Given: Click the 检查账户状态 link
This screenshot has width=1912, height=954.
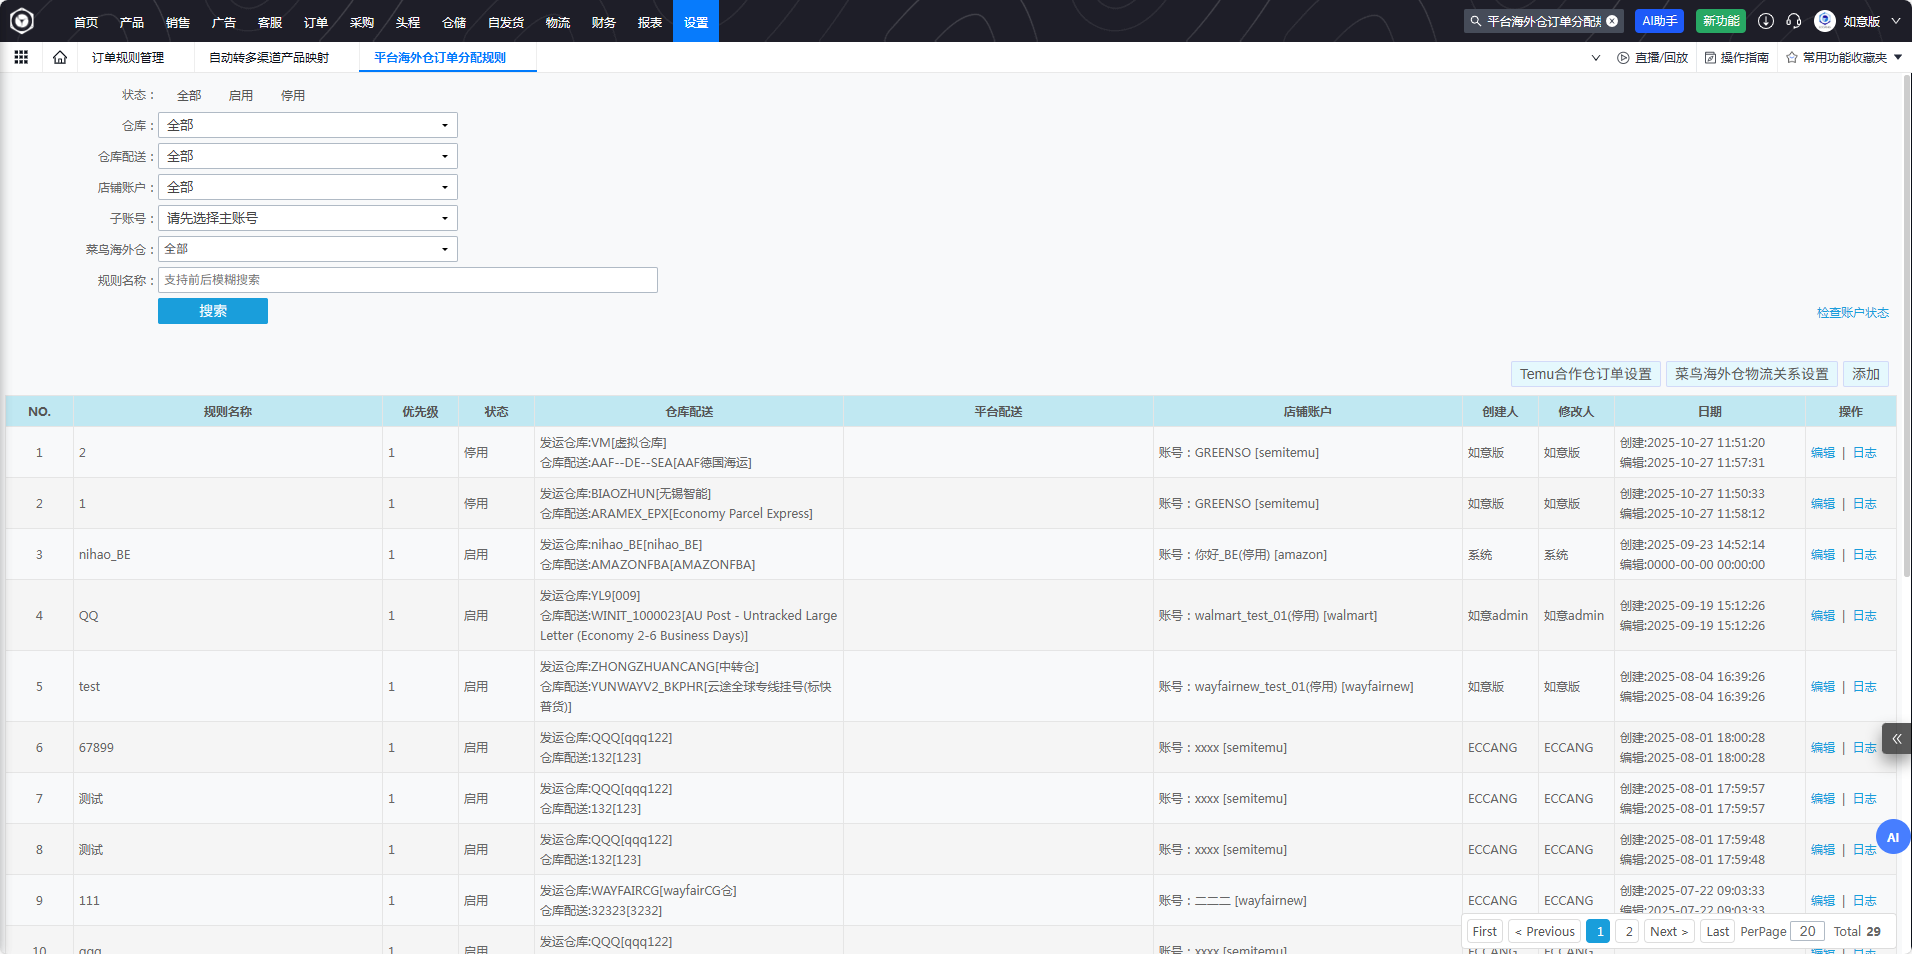Looking at the screenshot, I should 1852,313.
